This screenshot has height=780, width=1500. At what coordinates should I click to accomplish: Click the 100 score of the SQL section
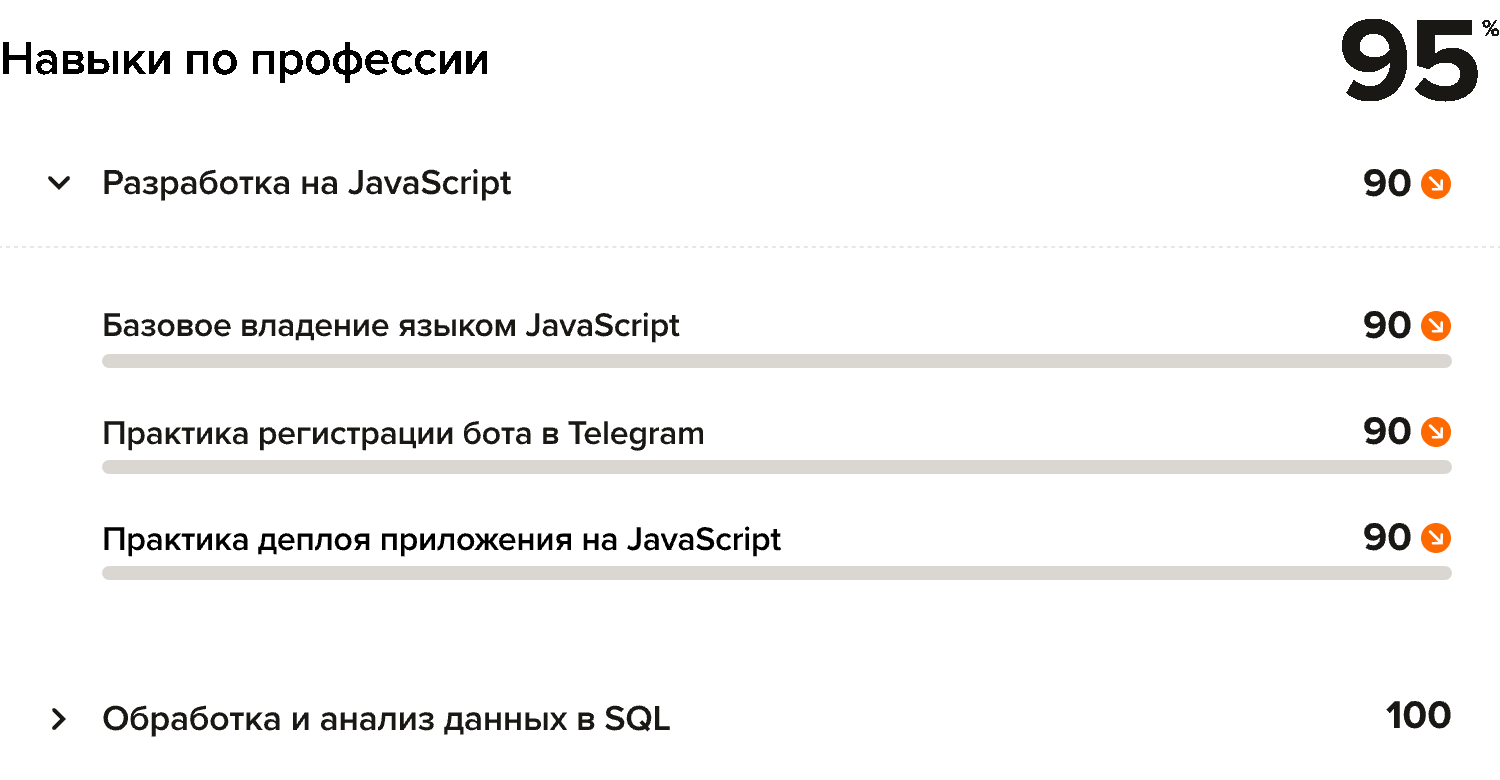coord(1418,716)
